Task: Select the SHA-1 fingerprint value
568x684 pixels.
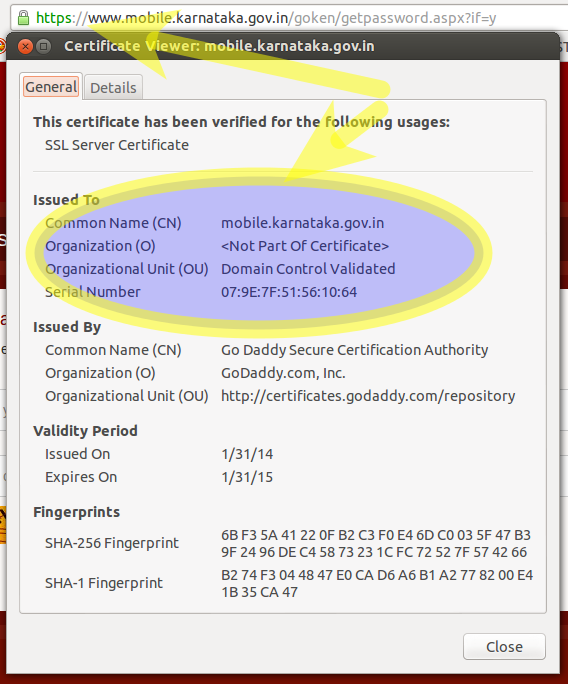Action: [377, 584]
